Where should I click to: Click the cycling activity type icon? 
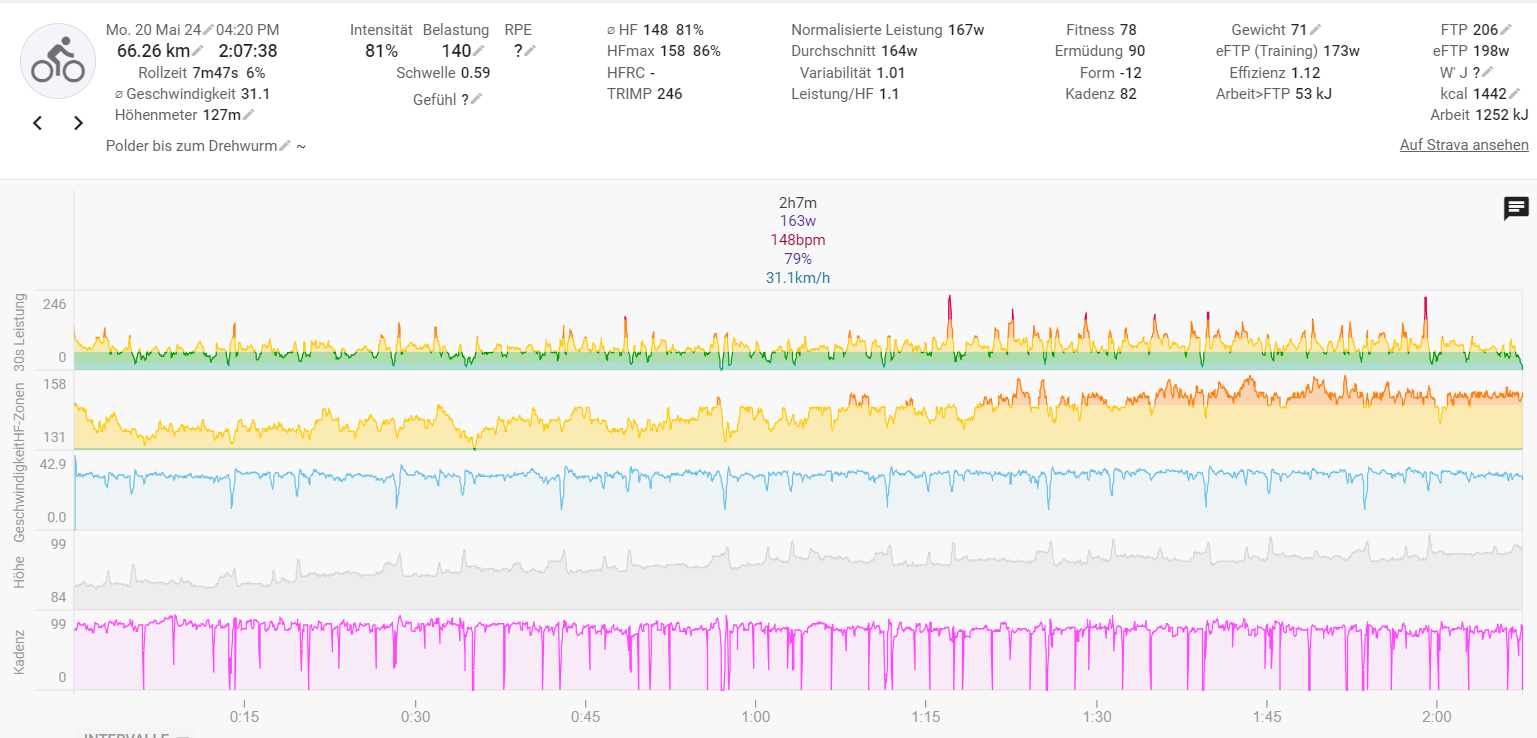pos(58,61)
